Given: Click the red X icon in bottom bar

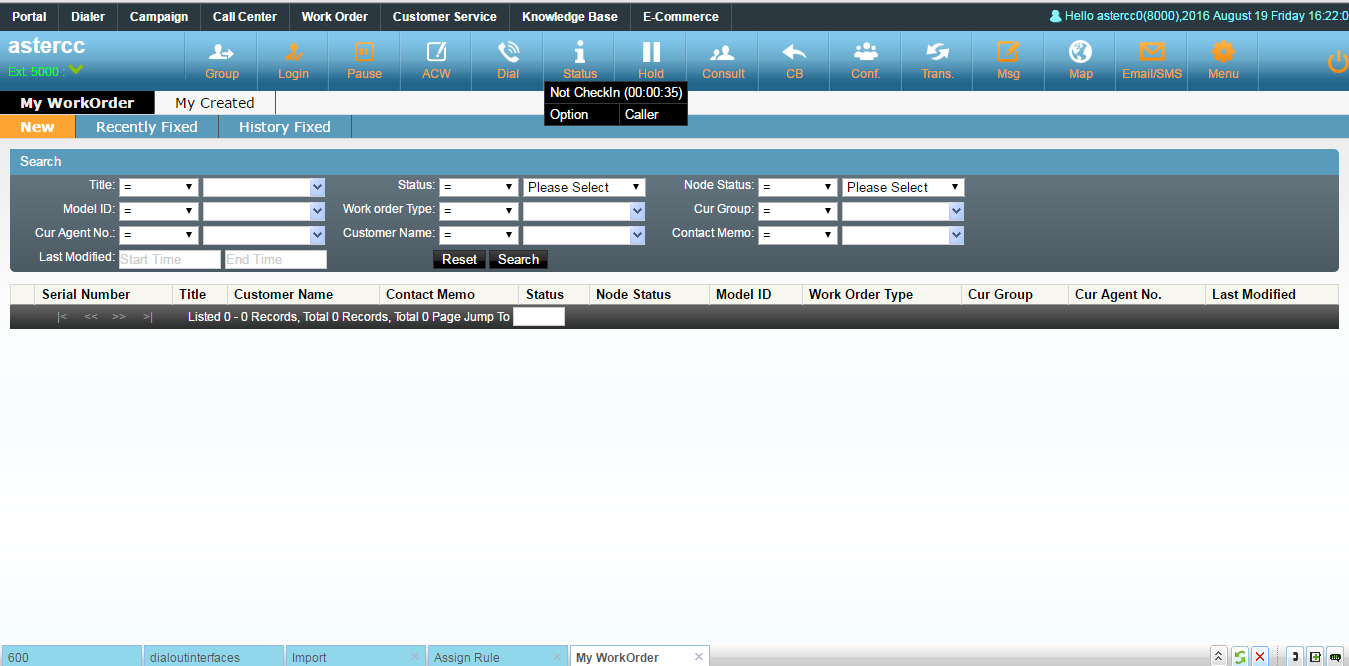Looking at the screenshot, I should (1260, 657).
